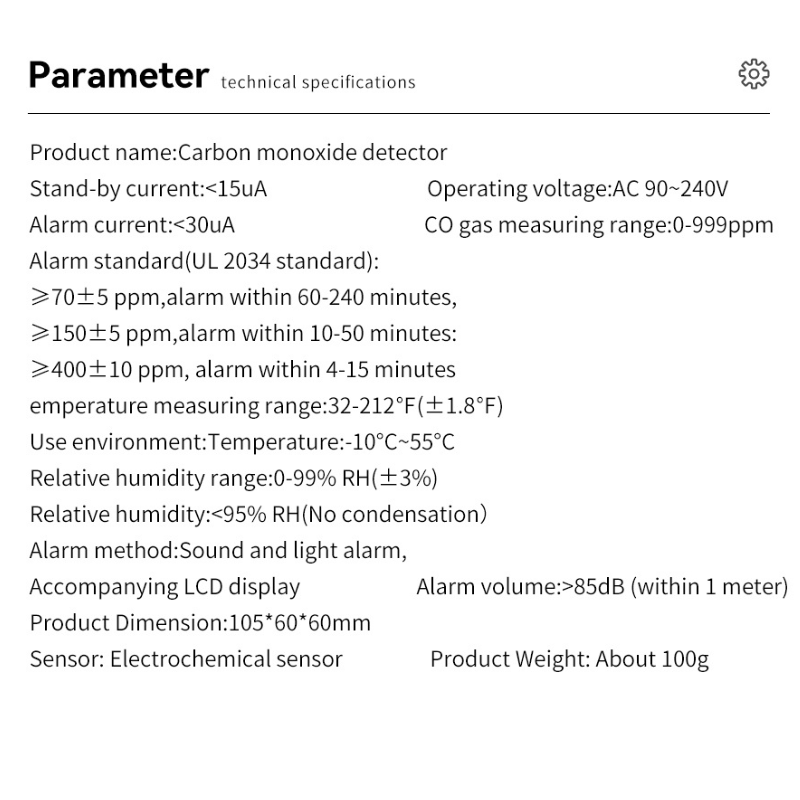Select the Alarm current <30uA text
Image resolution: width=800 pixels, height=800 pixels.
click(x=132, y=225)
